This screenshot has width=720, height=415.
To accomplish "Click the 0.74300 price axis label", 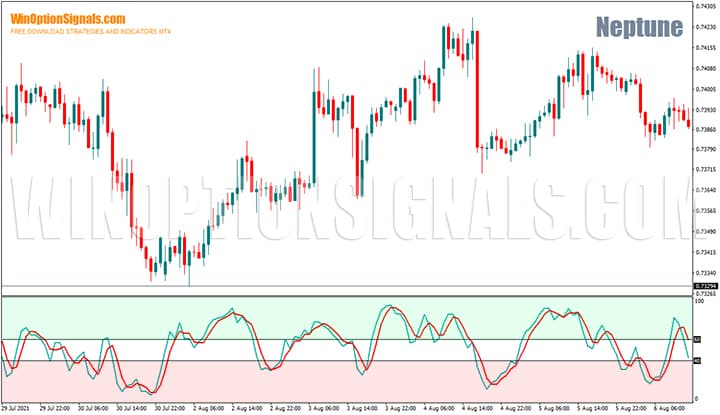I will [704, 7].
